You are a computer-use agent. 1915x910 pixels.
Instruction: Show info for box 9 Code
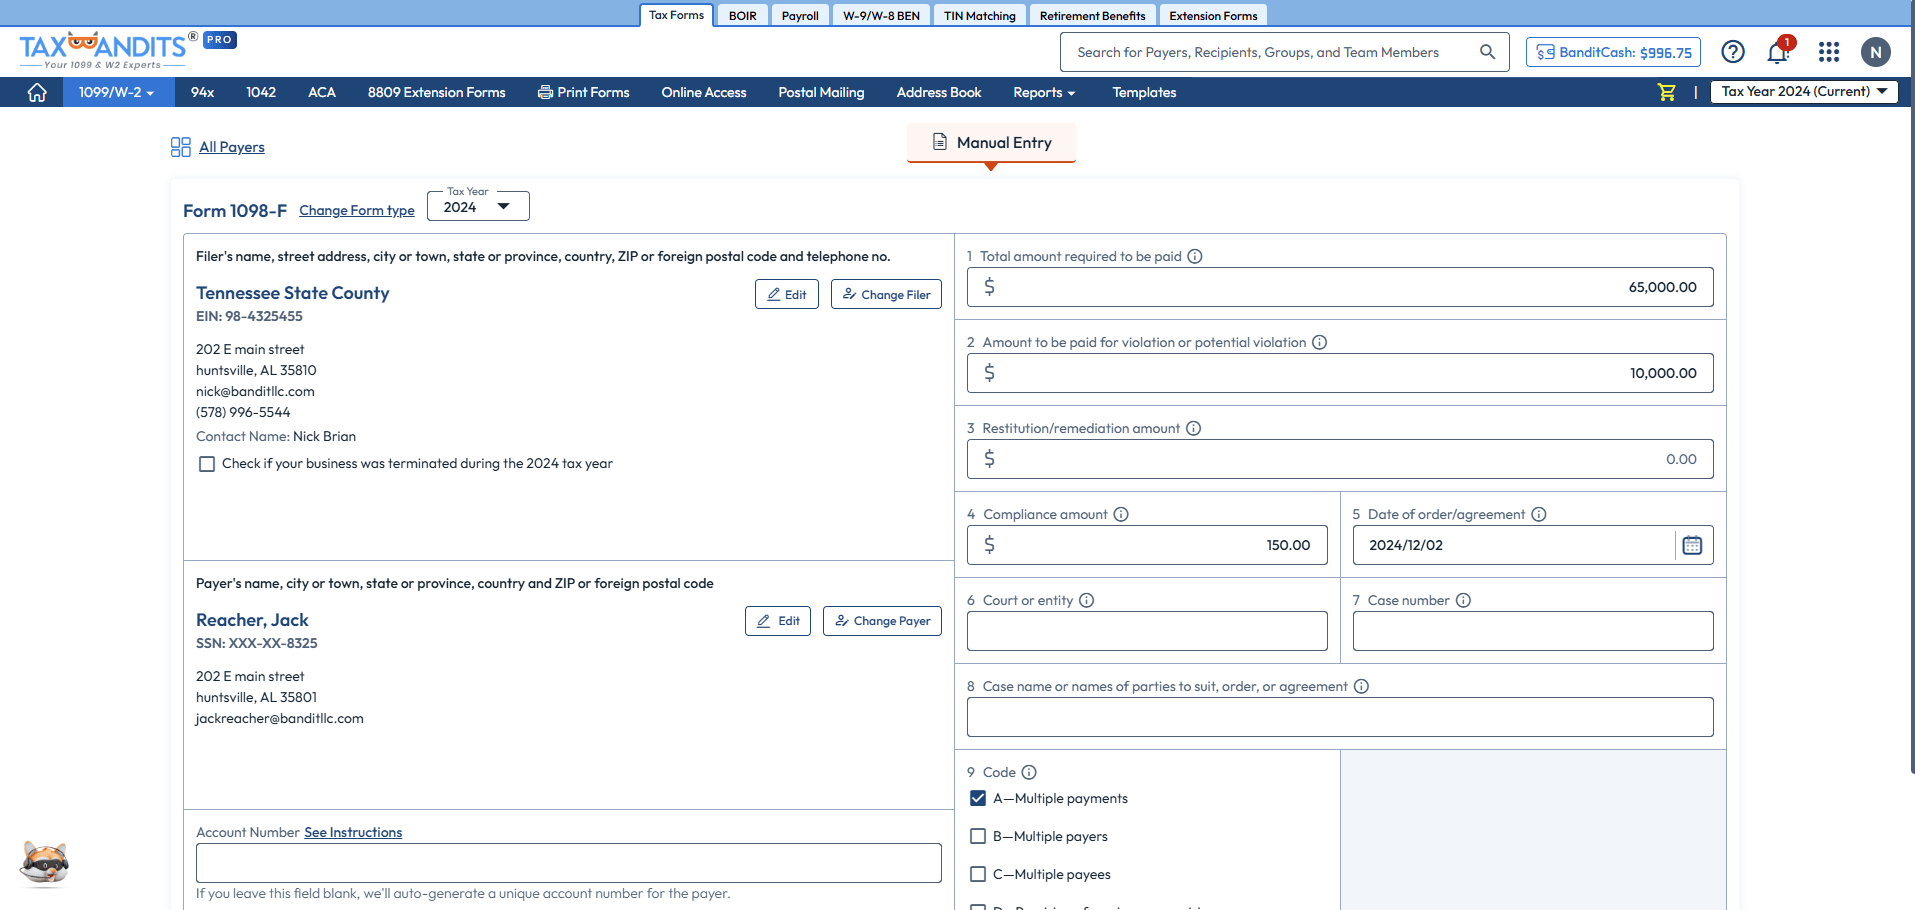pos(1029,772)
